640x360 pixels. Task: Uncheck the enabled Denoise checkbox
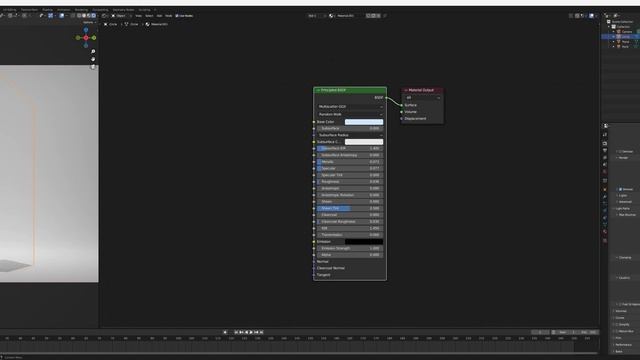coord(620,189)
